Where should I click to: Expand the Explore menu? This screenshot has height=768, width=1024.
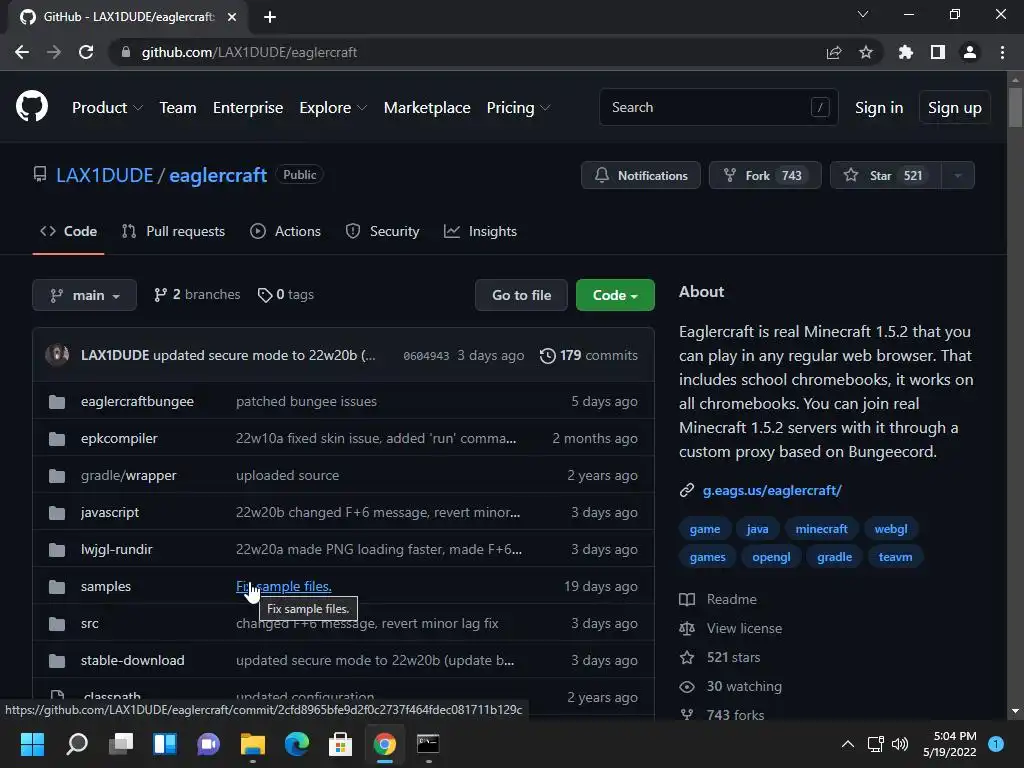[x=333, y=108]
